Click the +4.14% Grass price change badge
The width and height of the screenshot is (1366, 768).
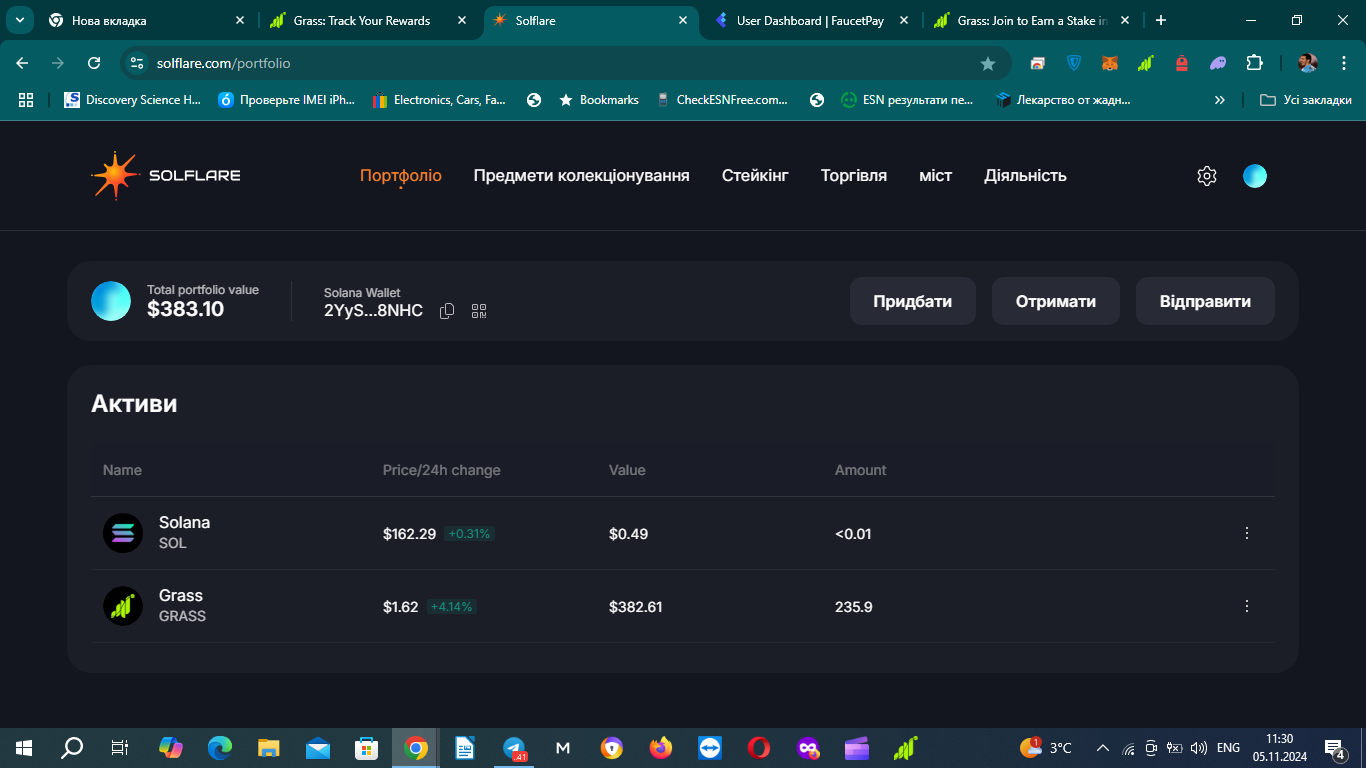click(x=452, y=607)
